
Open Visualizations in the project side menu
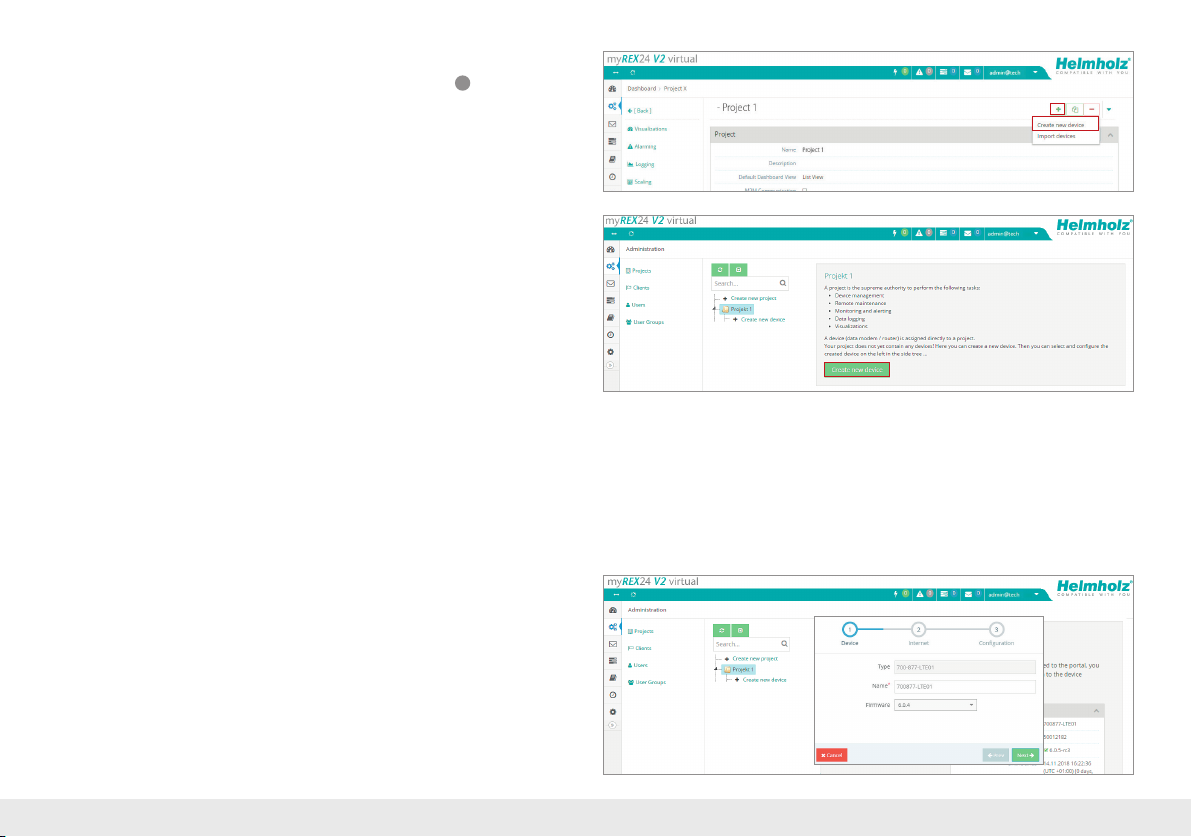(x=647, y=129)
